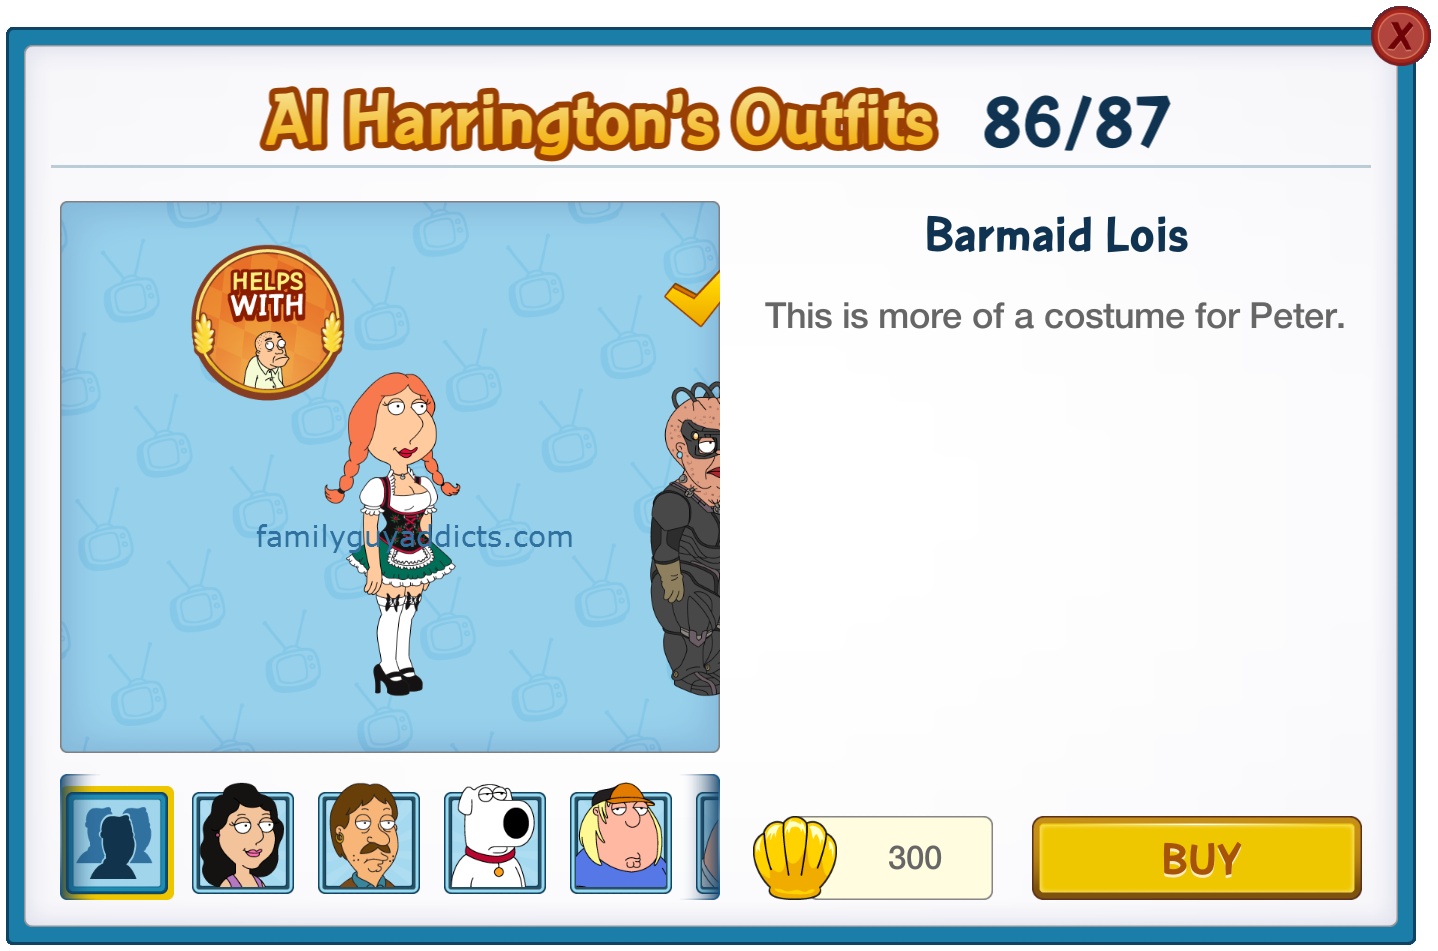This screenshot has width=1438, height=951.
Task: Close the Al Harrington's Outfits dialog
Action: (1400, 36)
